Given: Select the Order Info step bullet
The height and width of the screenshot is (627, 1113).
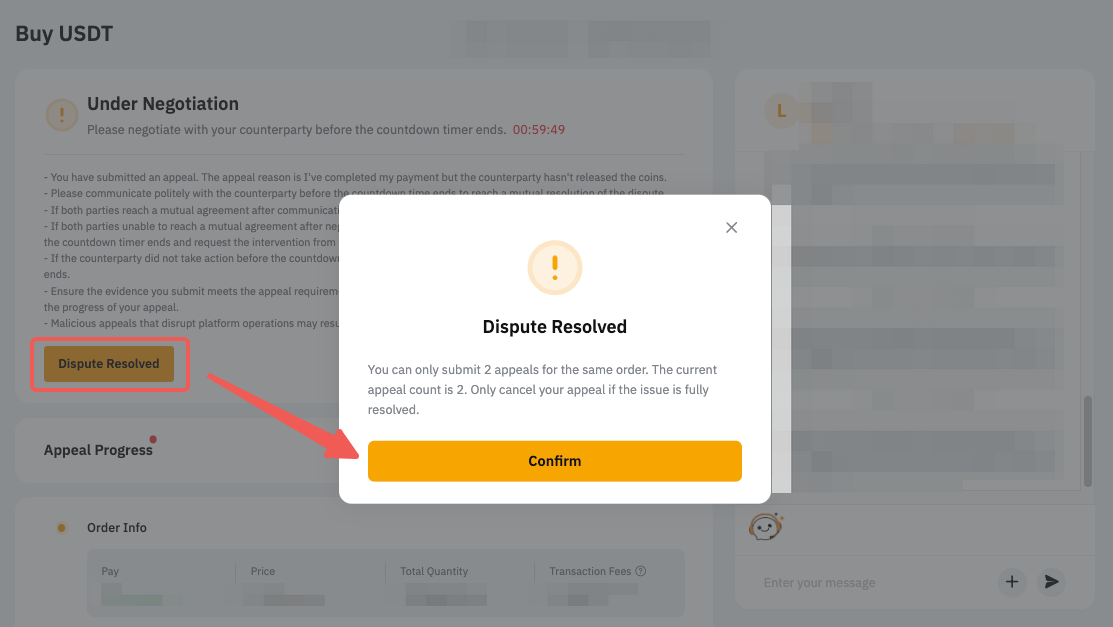Looking at the screenshot, I should point(62,528).
